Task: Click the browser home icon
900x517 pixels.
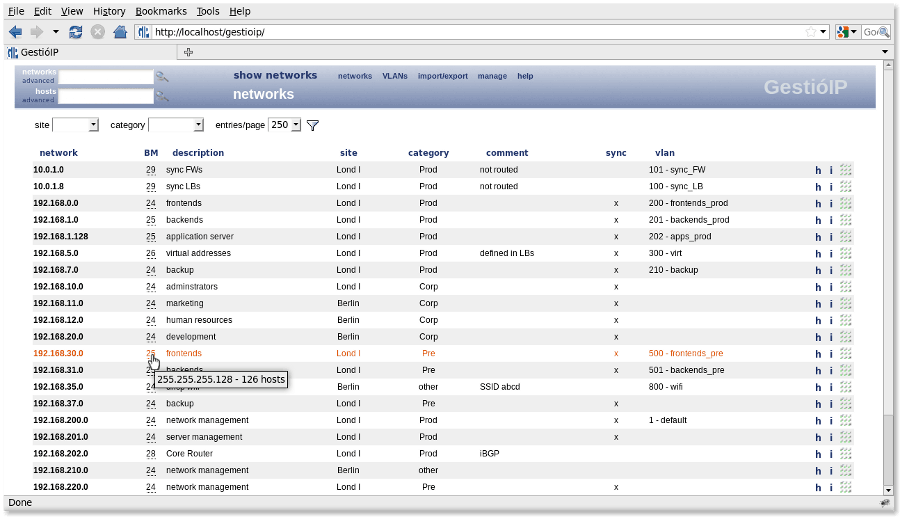Action: (120, 32)
